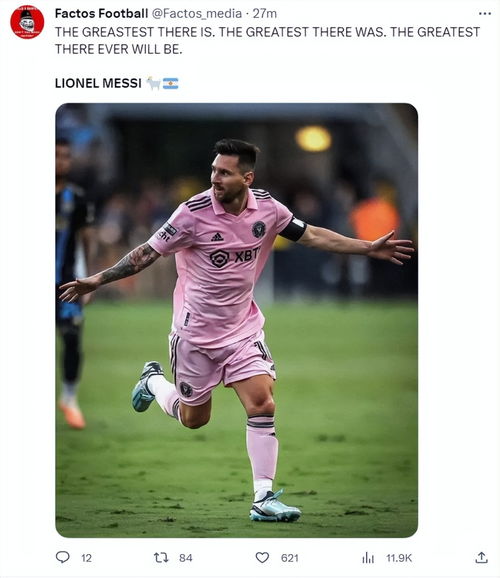The height and width of the screenshot is (578, 500).
Task: Click the reply speech bubble icon
Action: 62,557
